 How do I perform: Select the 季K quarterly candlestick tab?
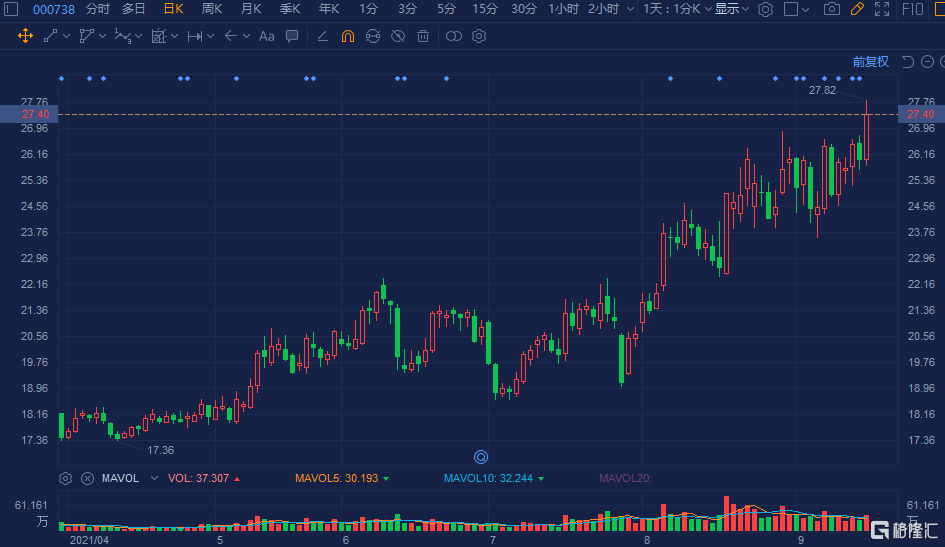click(290, 9)
